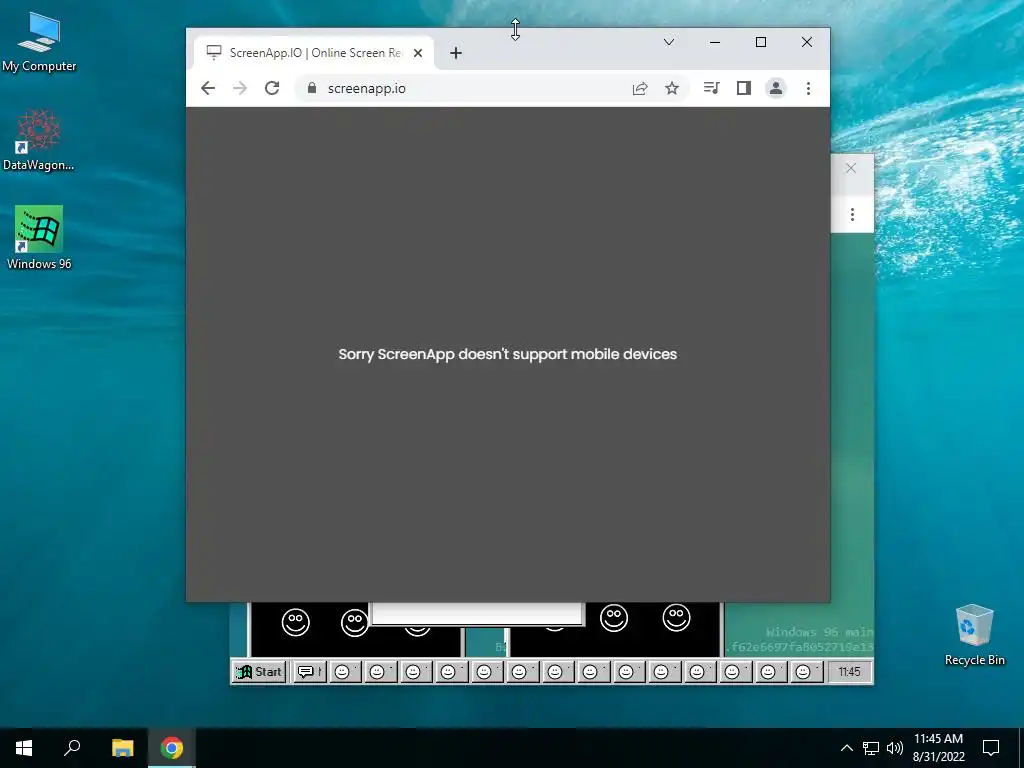Screen dimensions: 1024x768
Task: Click the forward navigation arrow in Chrome
Action: pyautogui.click(x=240, y=88)
